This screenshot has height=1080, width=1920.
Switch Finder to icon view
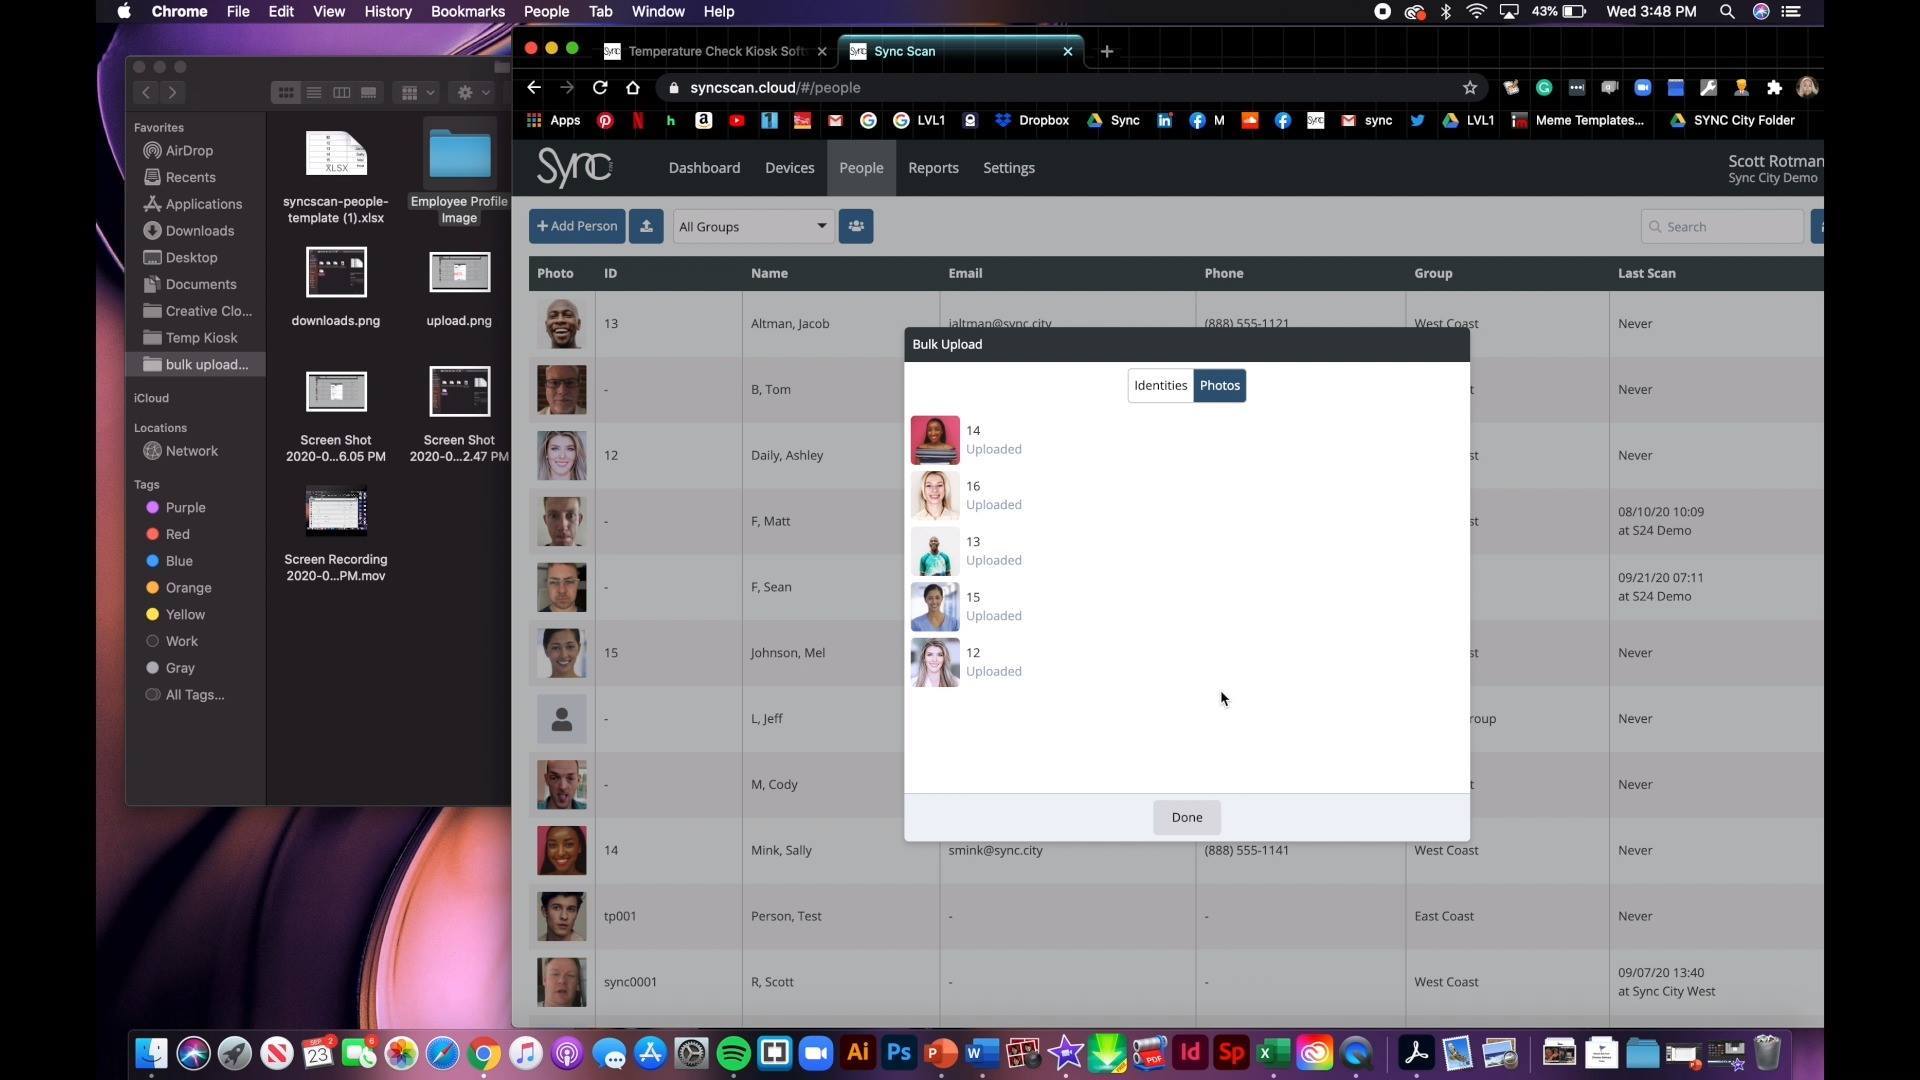(286, 92)
